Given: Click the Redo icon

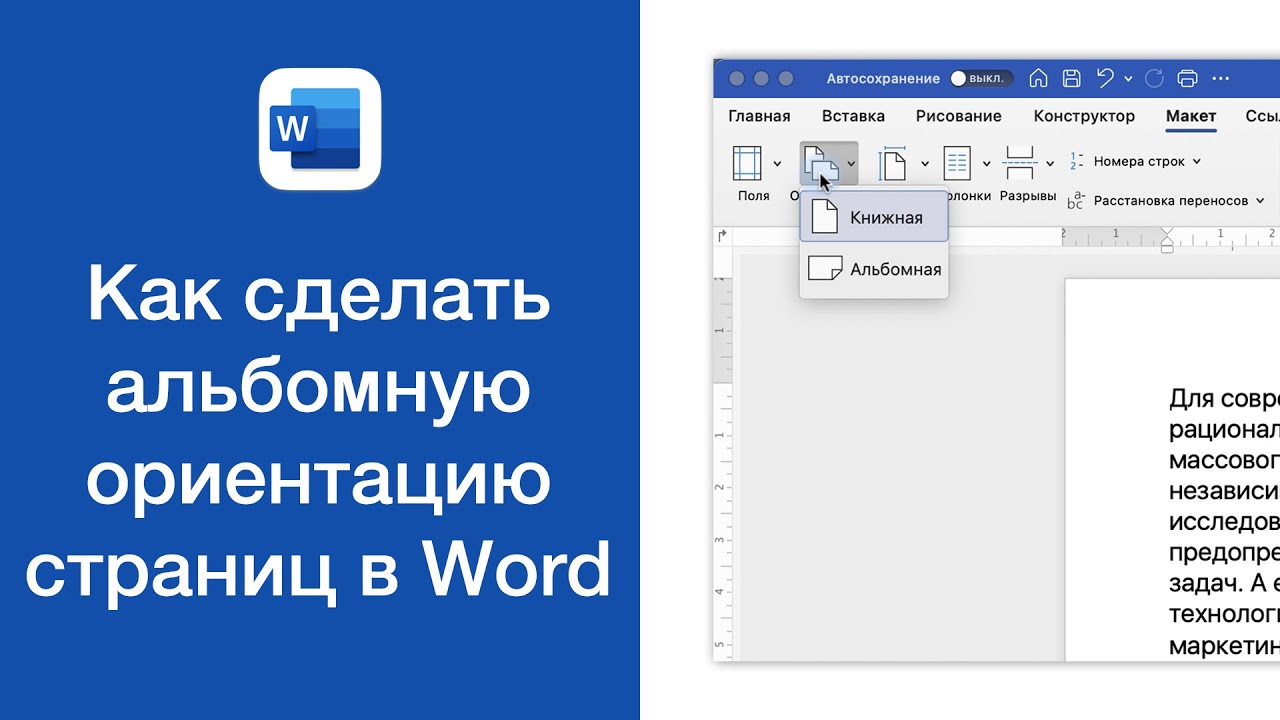Looking at the screenshot, I should click(x=1154, y=78).
